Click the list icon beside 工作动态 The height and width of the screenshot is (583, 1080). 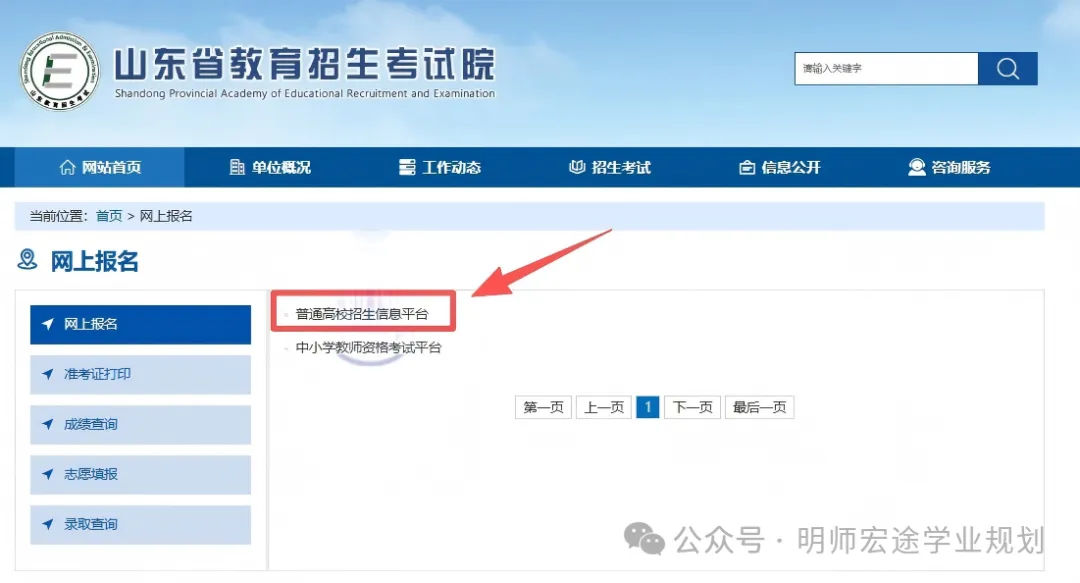pos(407,167)
